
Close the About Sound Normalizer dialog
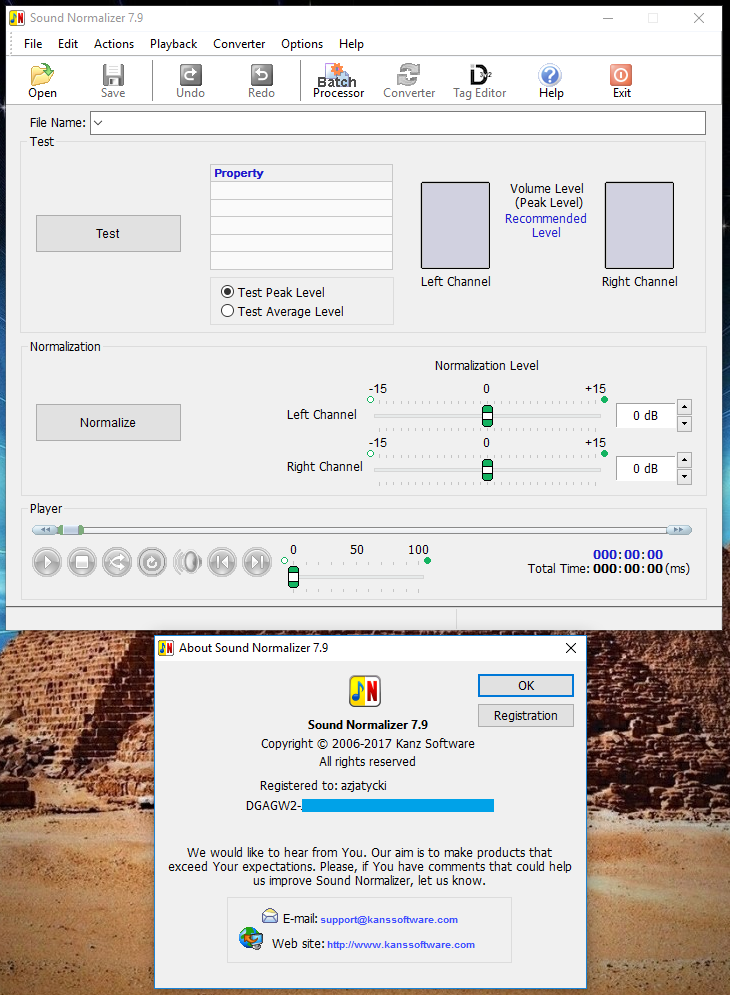(571, 648)
